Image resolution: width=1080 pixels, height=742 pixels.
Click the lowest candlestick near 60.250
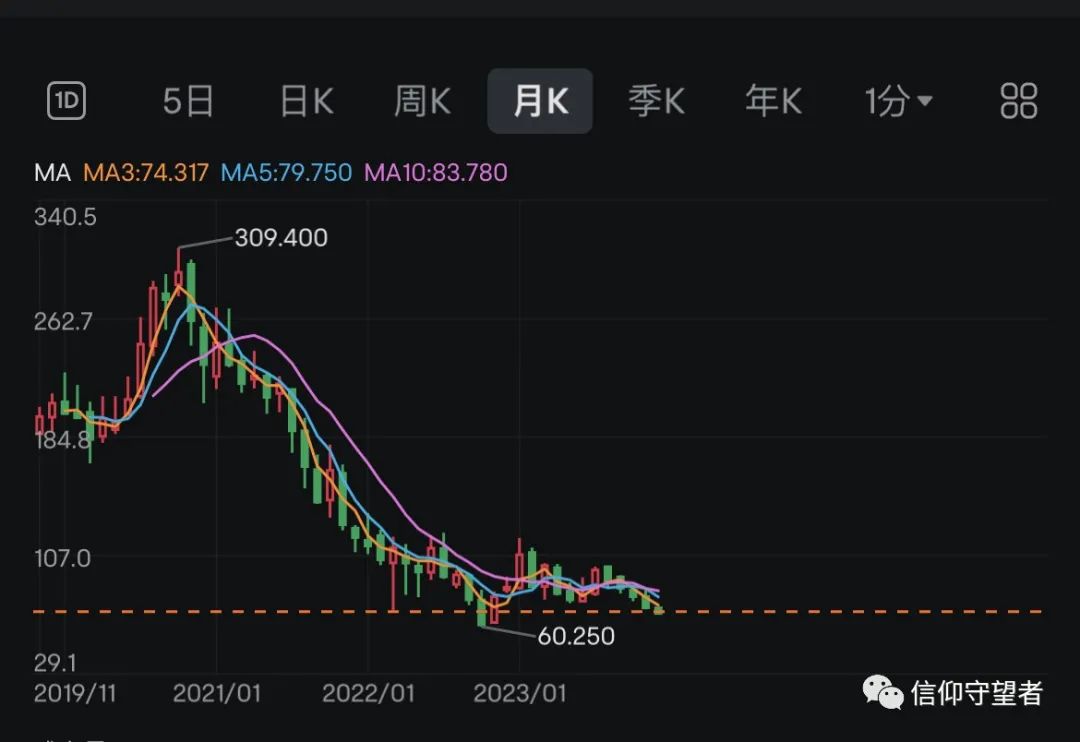pos(481,612)
